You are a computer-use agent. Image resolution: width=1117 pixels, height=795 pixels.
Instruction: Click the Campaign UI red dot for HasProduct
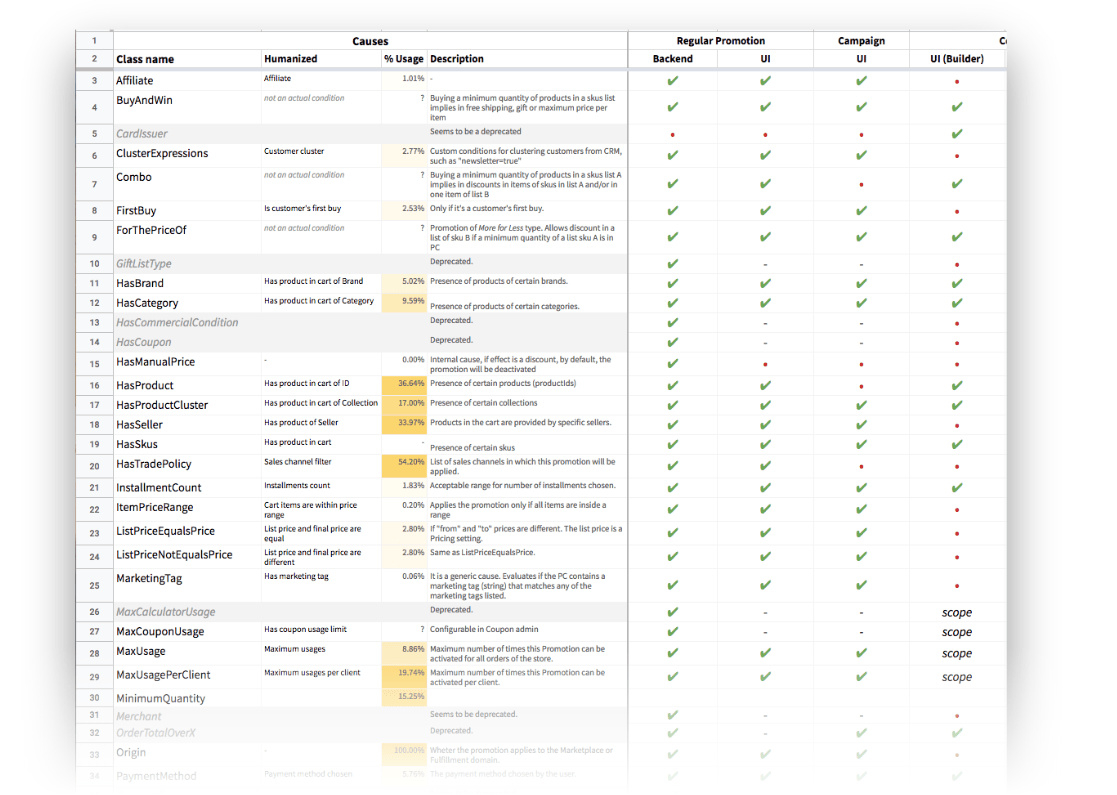[x=861, y=387]
